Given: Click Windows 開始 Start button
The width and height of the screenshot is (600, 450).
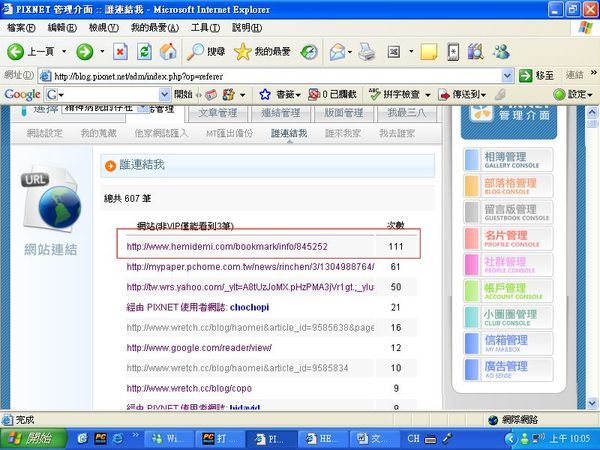Looking at the screenshot, I should 34,439.
